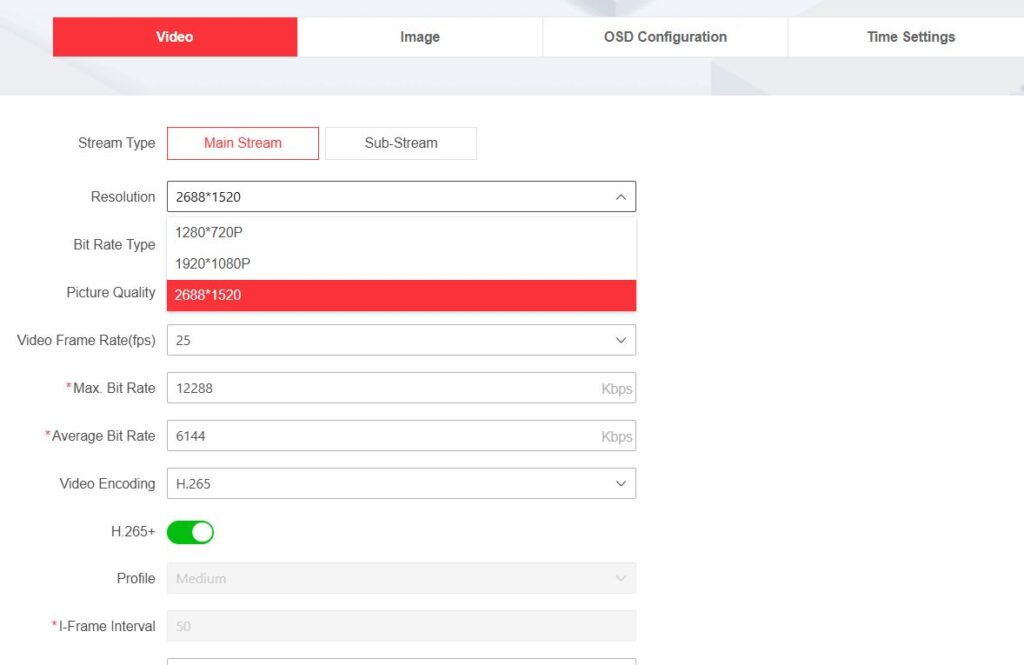Screen dimensions: 1024x665
Task: Select the highlighted 2688*1520 resolution option
Action: (400, 295)
